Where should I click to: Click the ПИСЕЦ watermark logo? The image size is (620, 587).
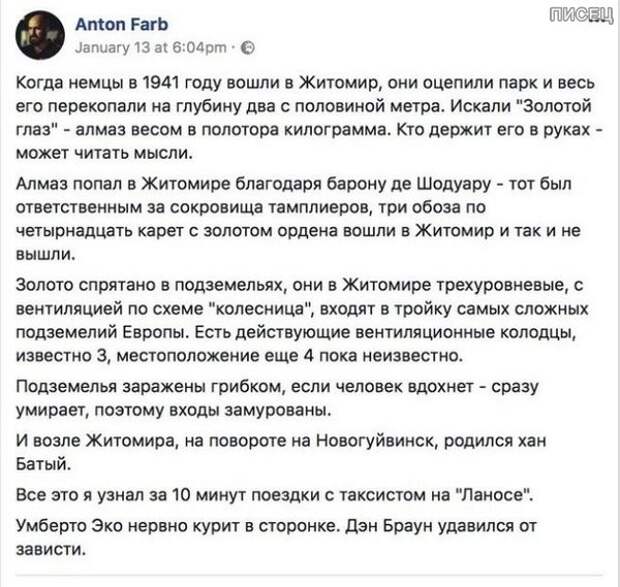tap(582, 15)
